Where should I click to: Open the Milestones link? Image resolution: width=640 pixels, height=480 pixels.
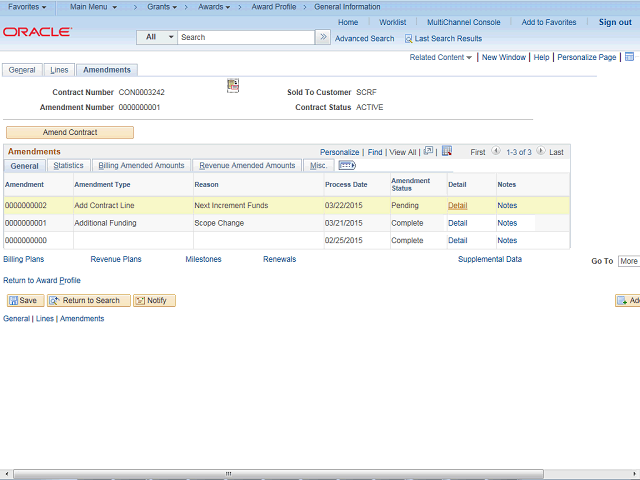tap(203, 259)
